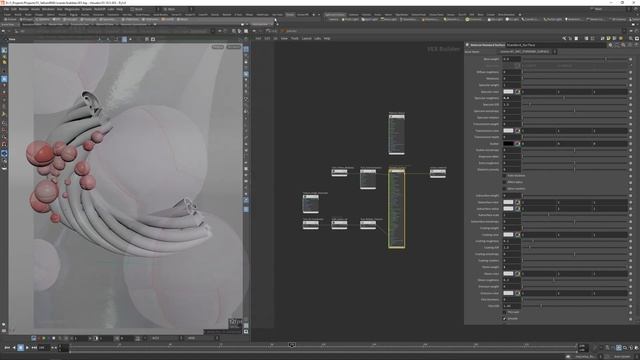640x360 pixels.
Task: Select the GI Light shelf tool
Action: pos(513,19)
